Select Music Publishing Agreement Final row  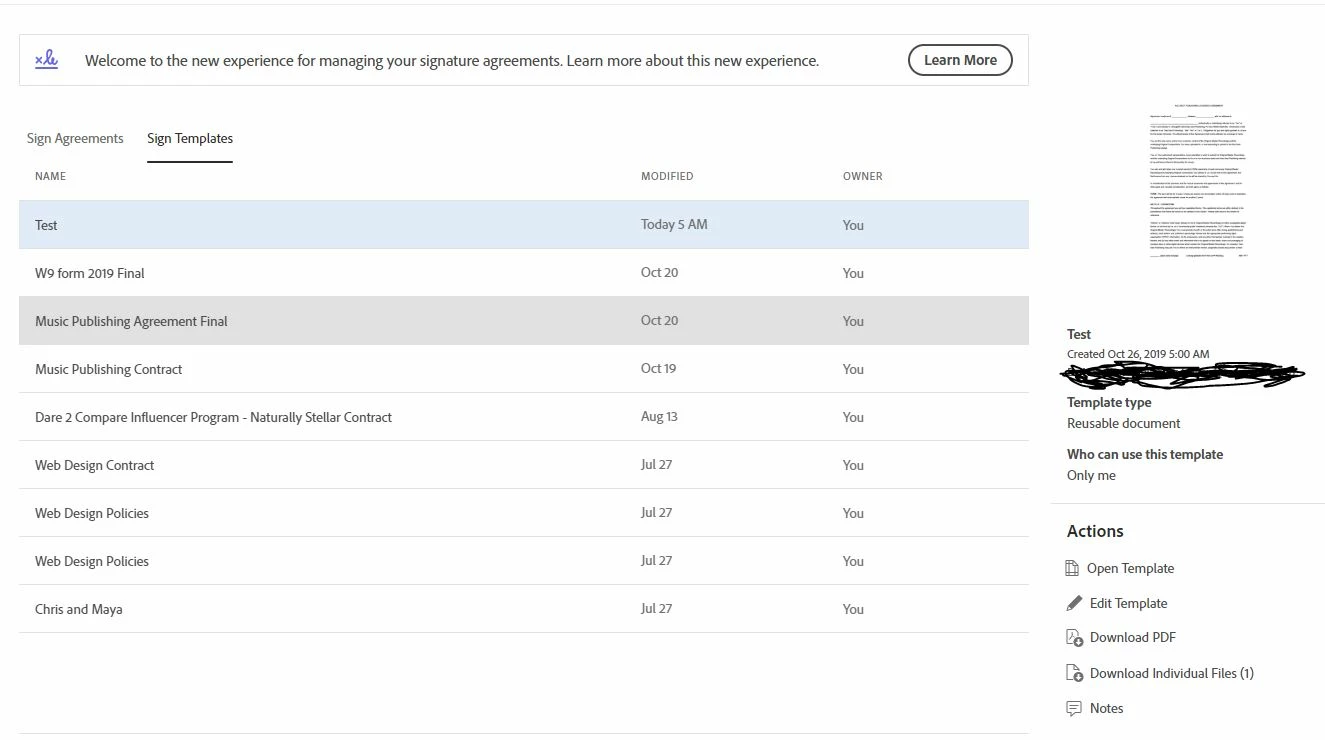523,321
